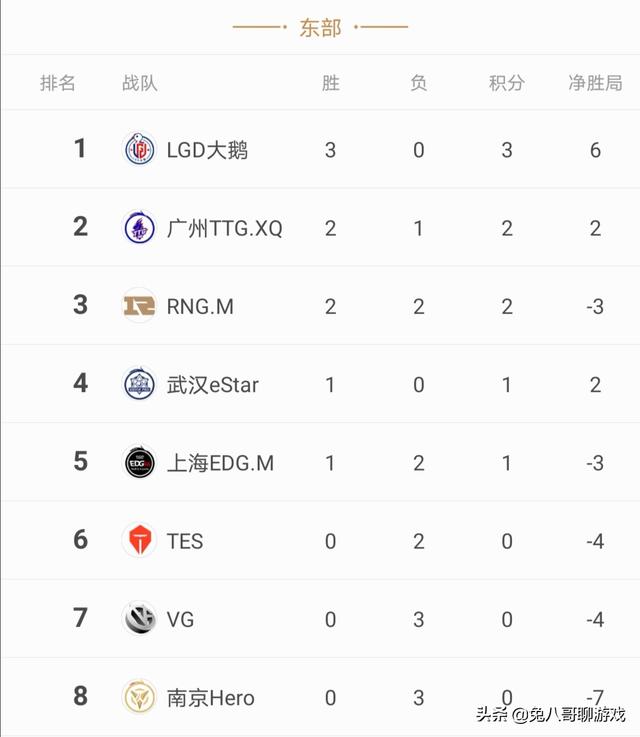Screen dimensions: 640x737
Task: Click the 头条 @兔八哥聊游戏 watermark
Action: (551, 715)
